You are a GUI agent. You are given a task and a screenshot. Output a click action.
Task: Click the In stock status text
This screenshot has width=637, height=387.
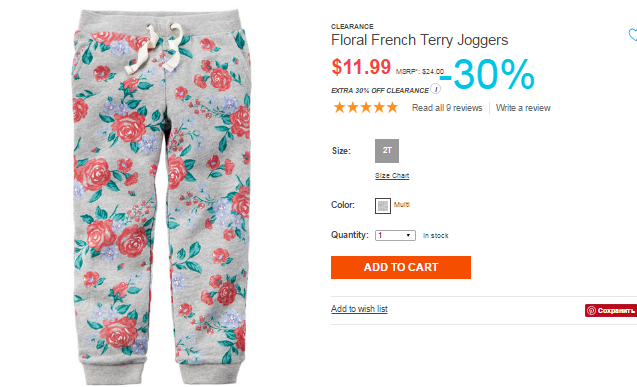point(436,236)
